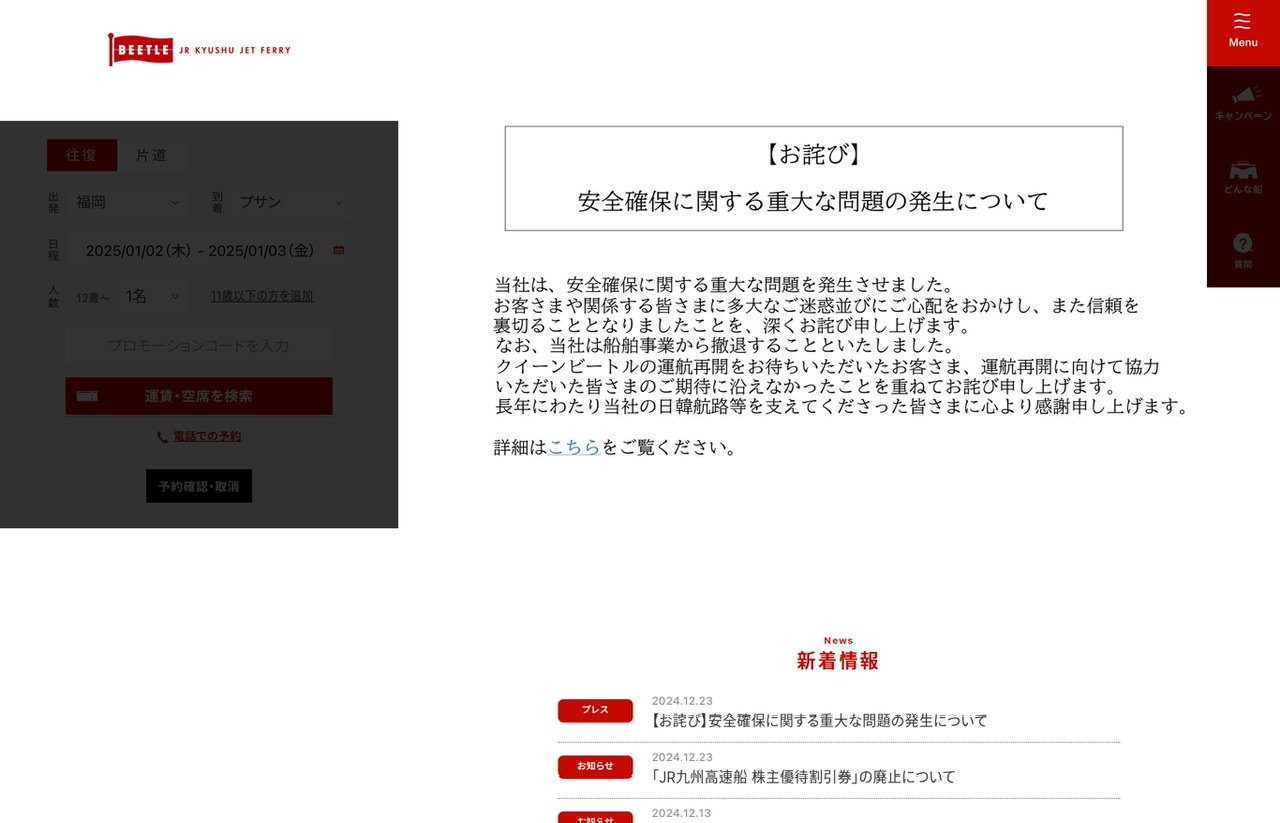The width and height of the screenshot is (1280, 823).
Task: Click 11歳以下の方を追加 link
Action: click(262, 296)
